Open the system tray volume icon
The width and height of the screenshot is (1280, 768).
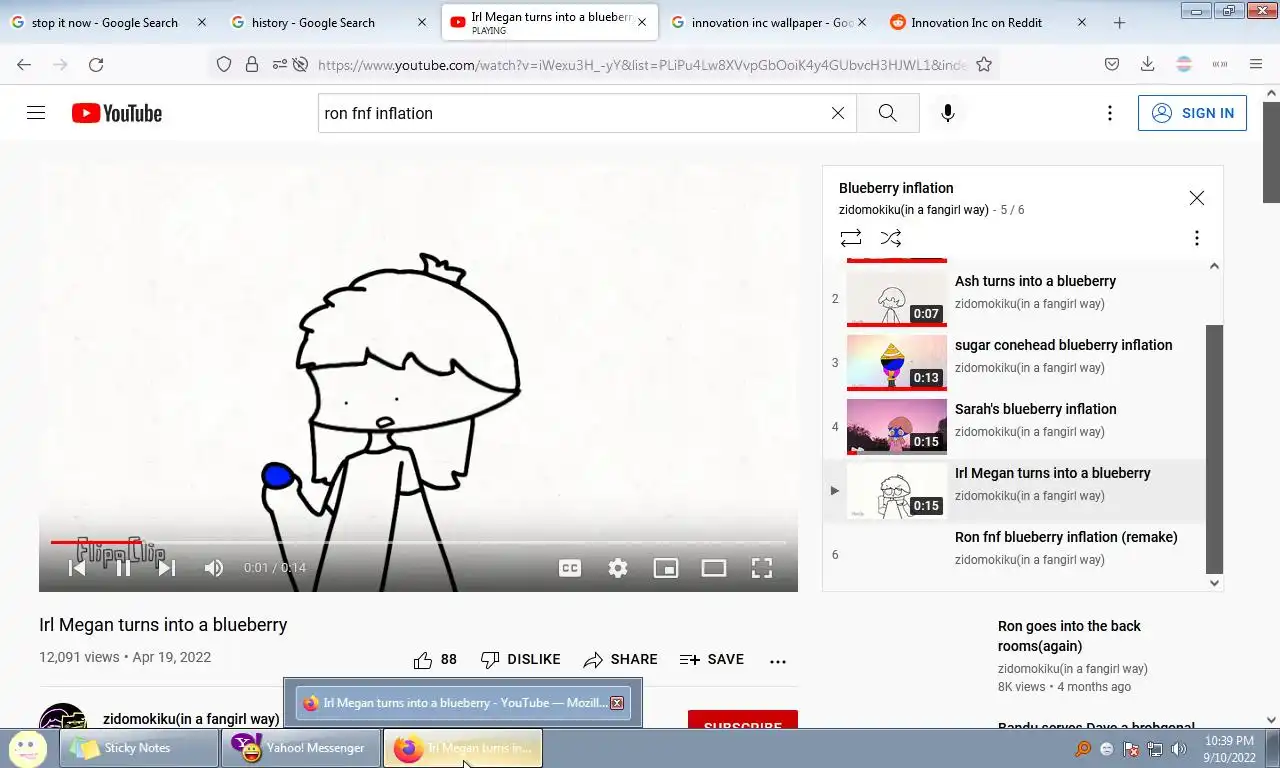(x=1178, y=749)
